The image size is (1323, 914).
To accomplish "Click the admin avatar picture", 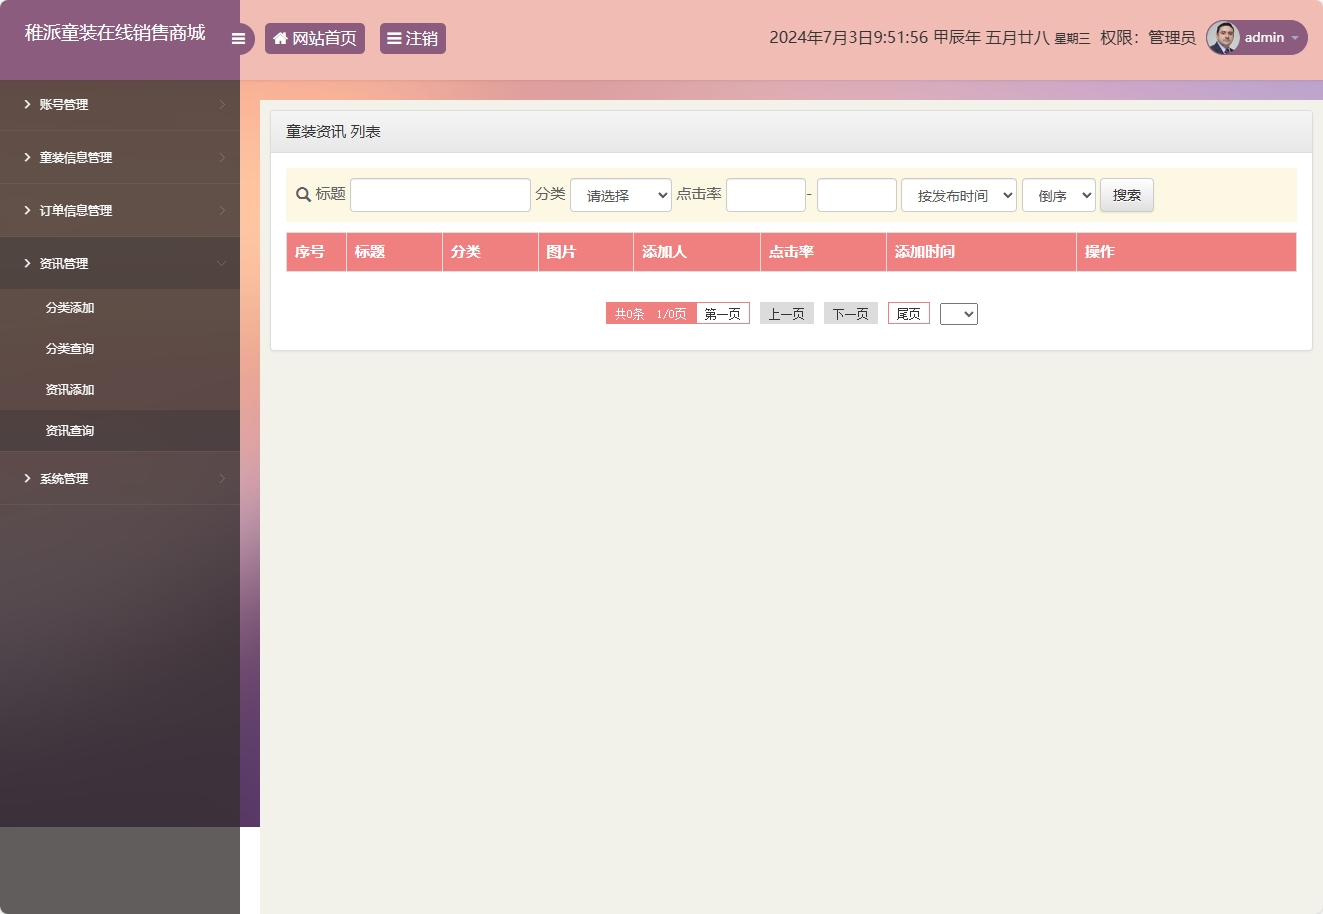I will pos(1222,38).
